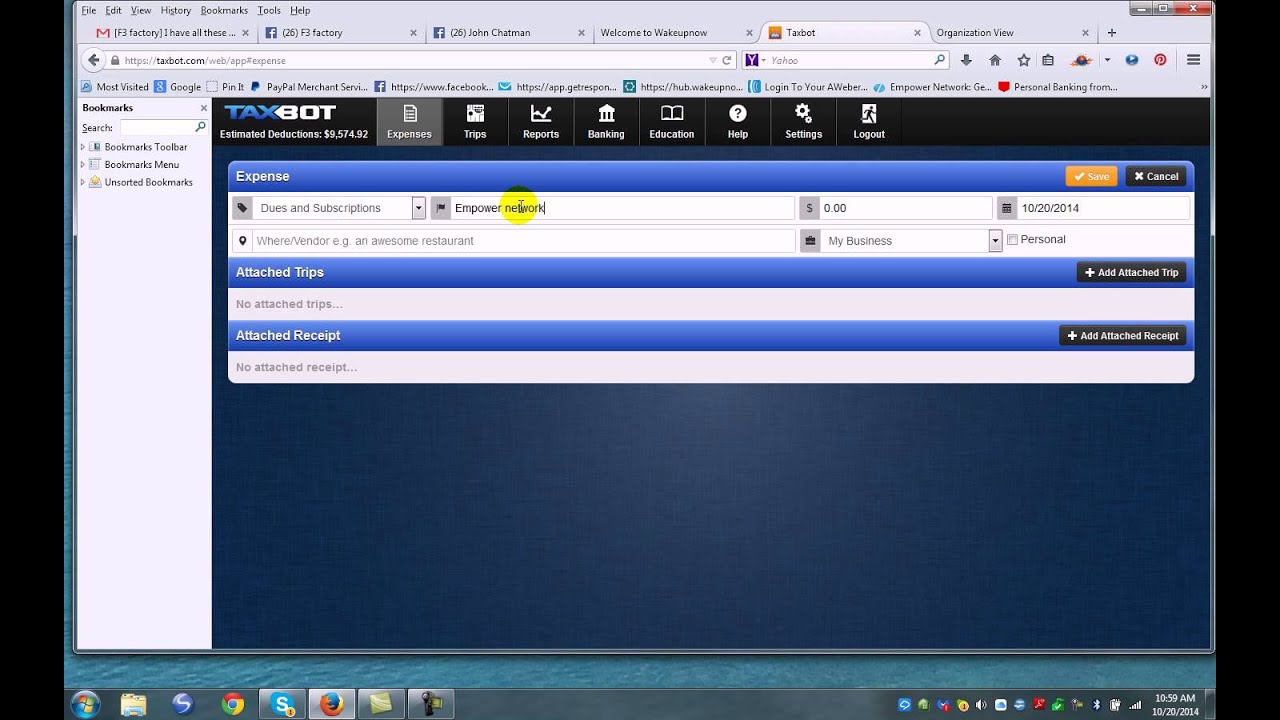The width and height of the screenshot is (1280, 720).
Task: Open the Firefox hamburger menu
Action: (x=1193, y=60)
